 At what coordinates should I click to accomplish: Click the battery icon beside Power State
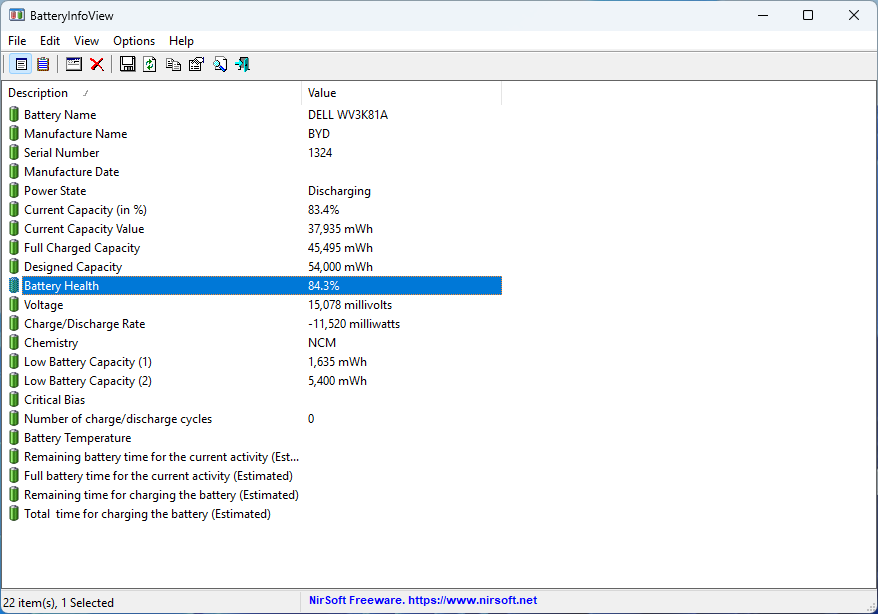coord(14,191)
